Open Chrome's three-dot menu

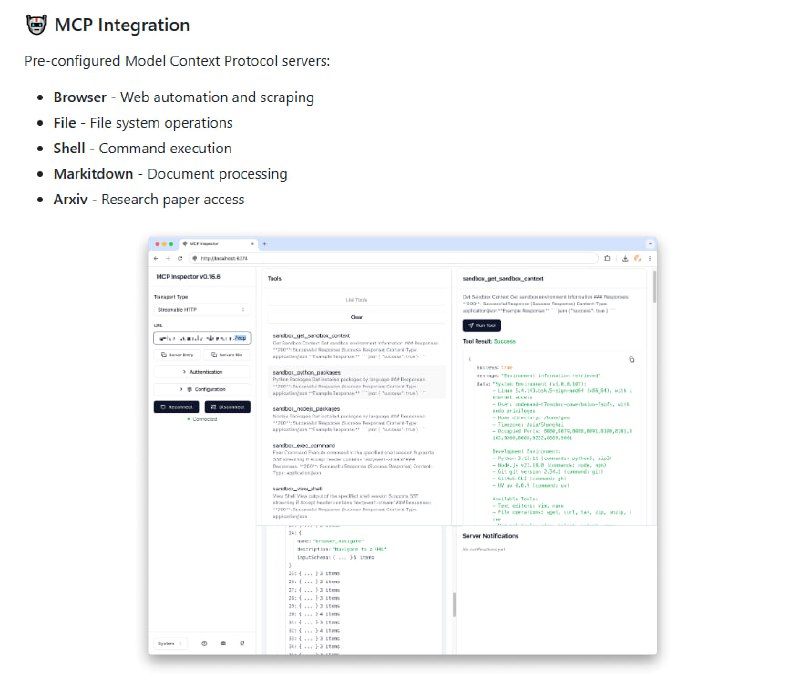pos(650,258)
